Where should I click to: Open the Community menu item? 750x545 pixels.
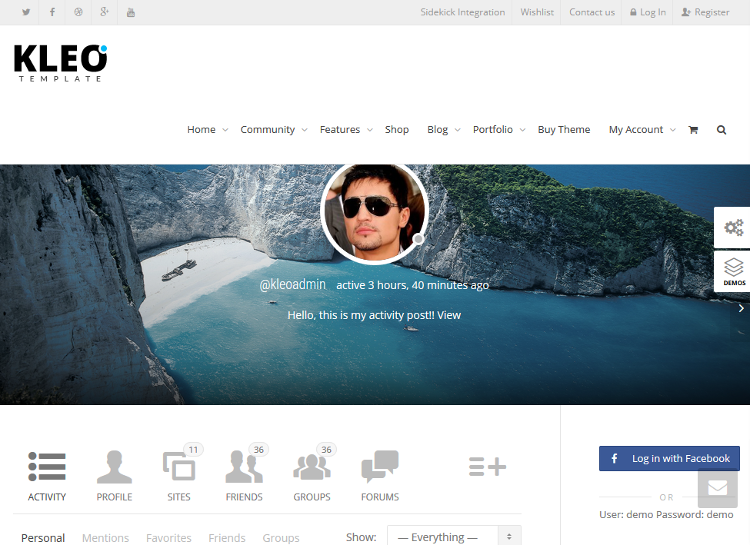267,130
